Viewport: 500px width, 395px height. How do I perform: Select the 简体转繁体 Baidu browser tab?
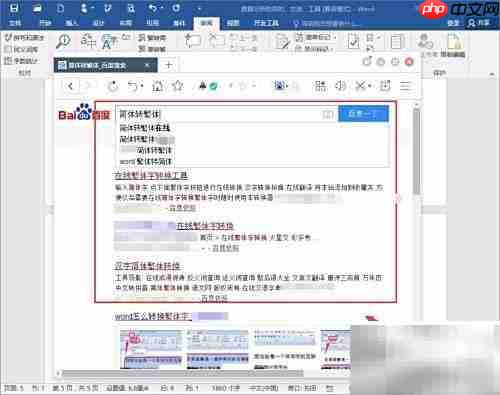(105, 65)
